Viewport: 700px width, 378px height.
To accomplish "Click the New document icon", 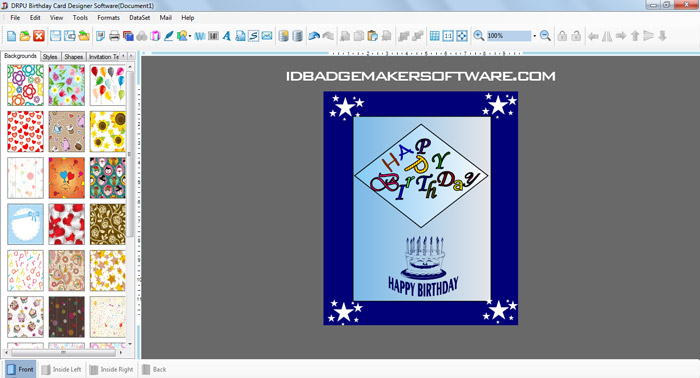I will point(12,36).
